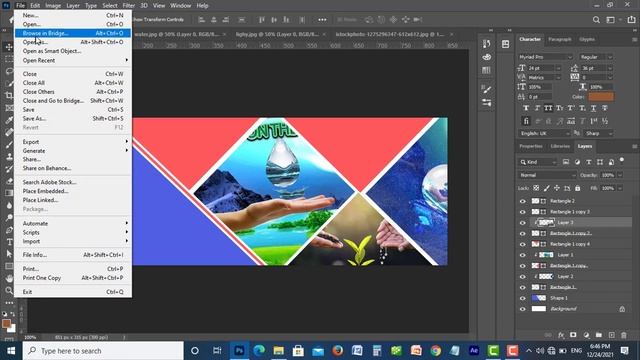Select the Frame tool

[9, 108]
